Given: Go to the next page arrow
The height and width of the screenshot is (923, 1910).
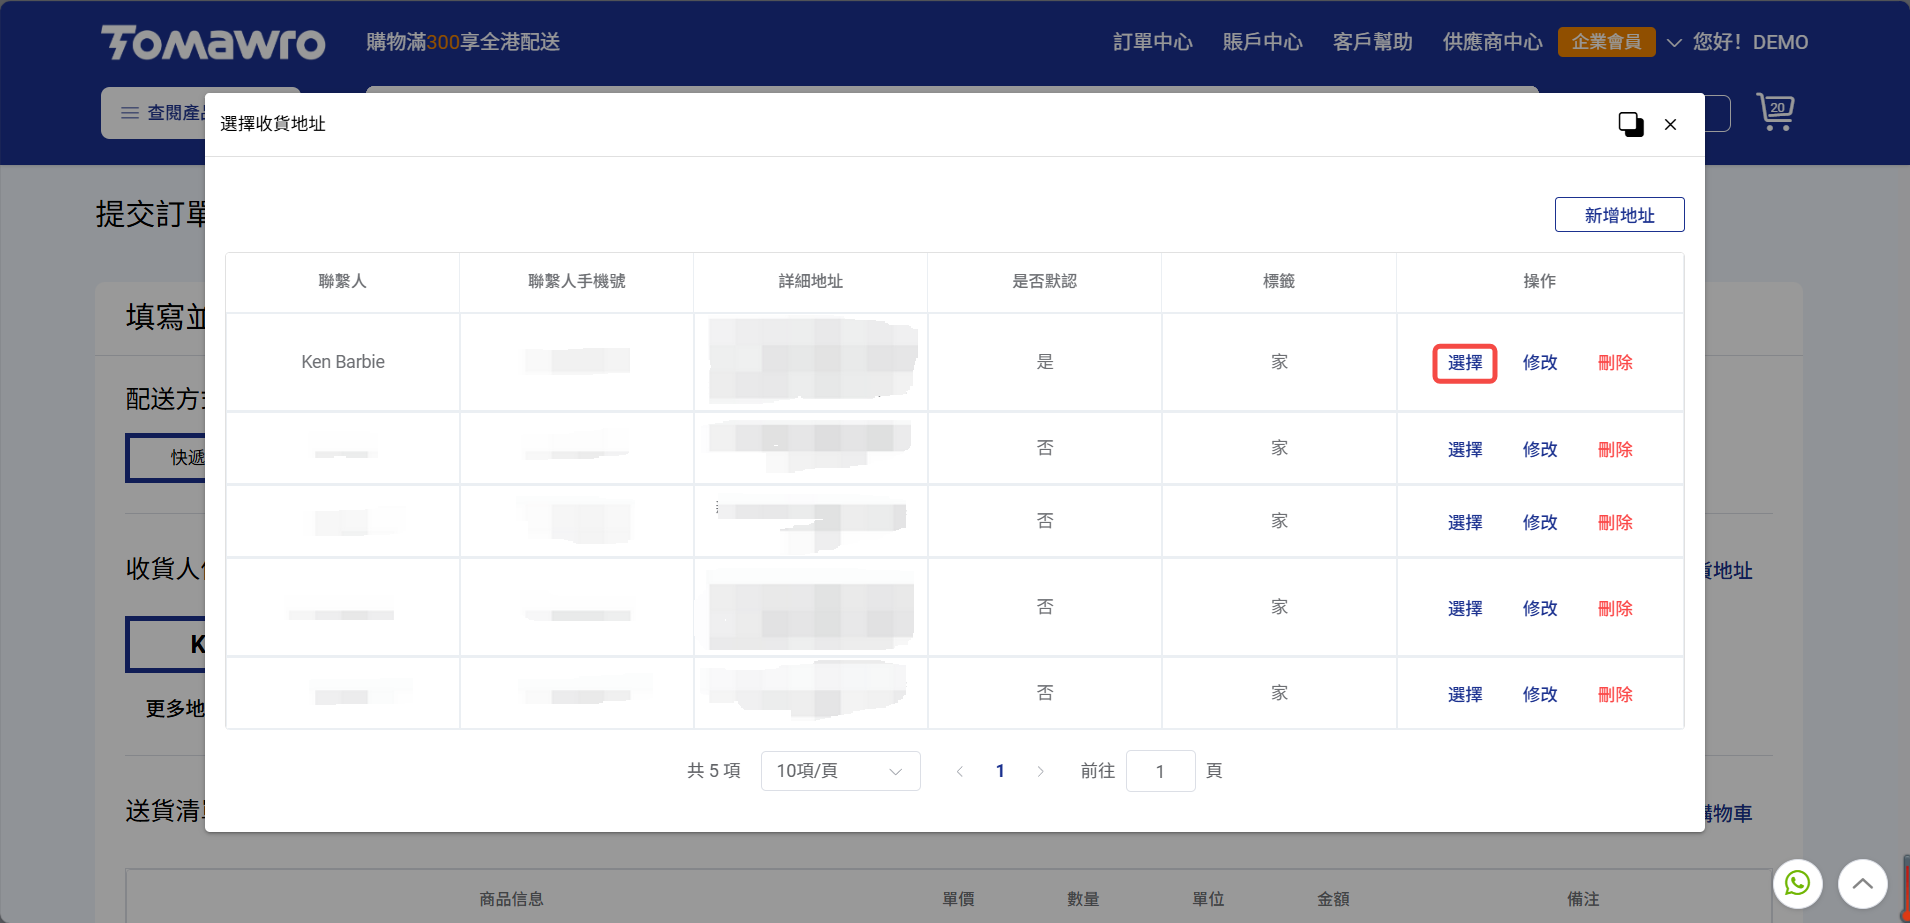Looking at the screenshot, I should click(x=1040, y=771).
